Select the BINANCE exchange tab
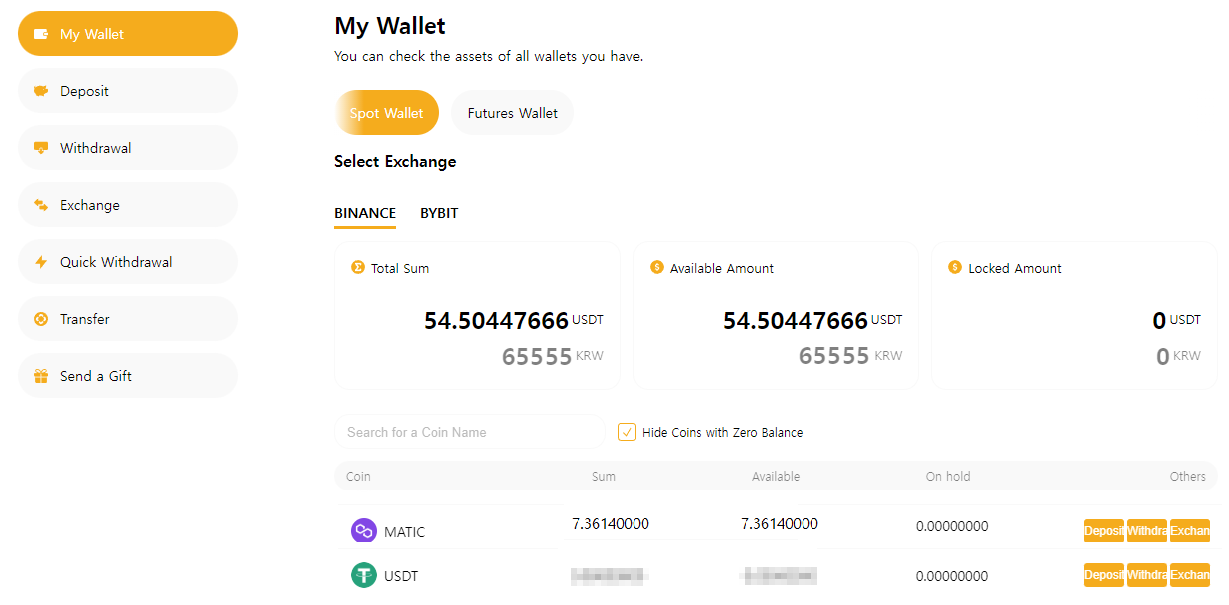 pos(365,213)
